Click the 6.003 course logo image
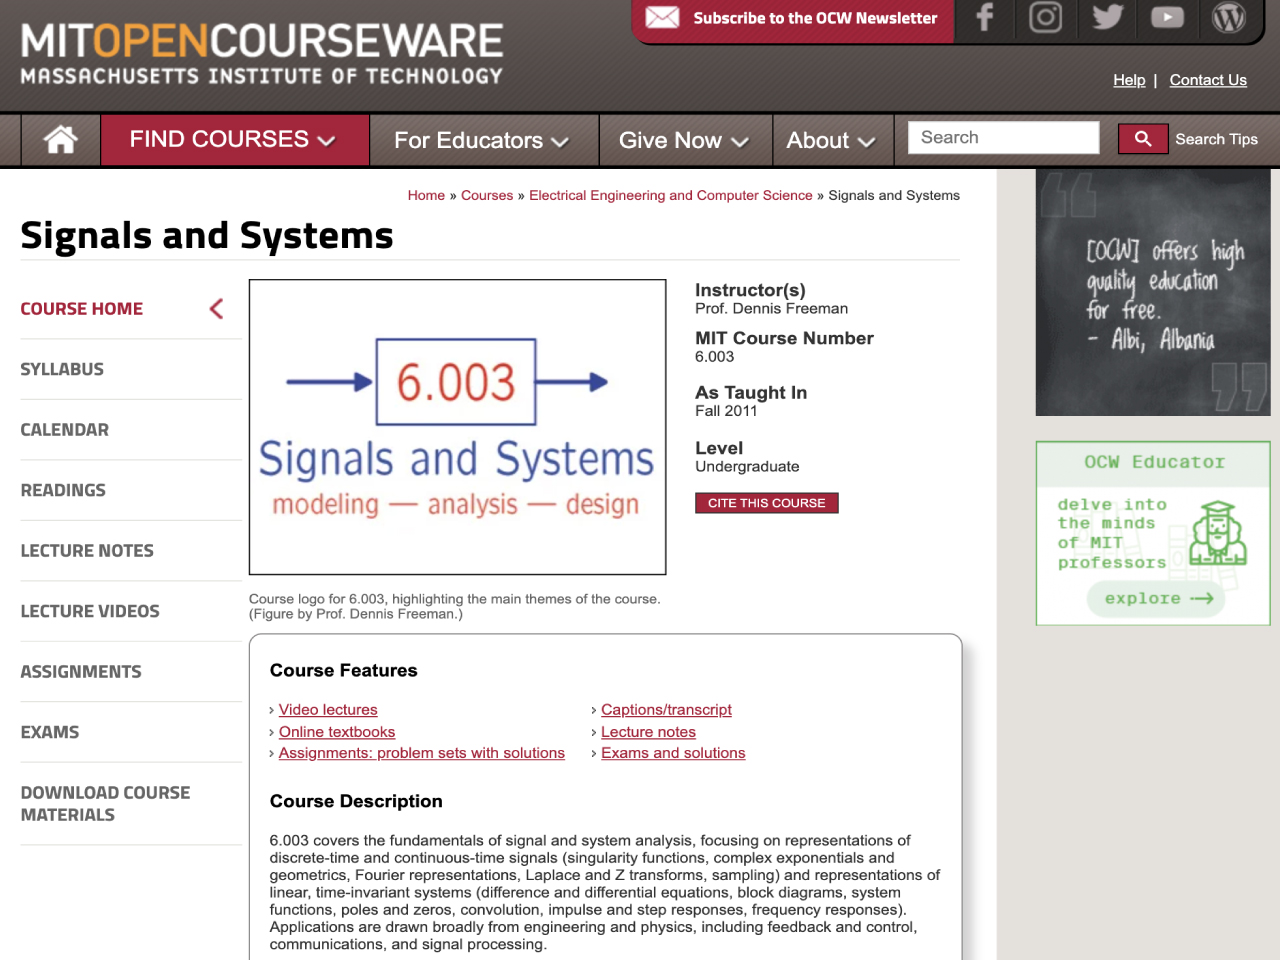The width and height of the screenshot is (1280, 960). point(457,427)
